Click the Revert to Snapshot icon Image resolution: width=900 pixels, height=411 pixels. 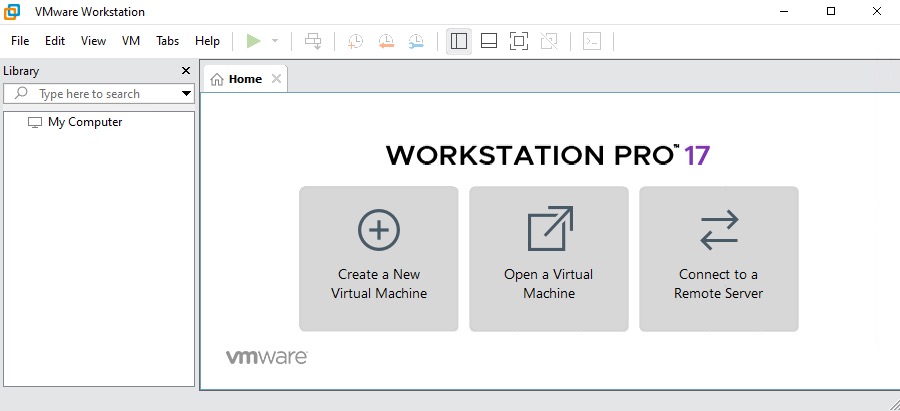pyautogui.click(x=386, y=41)
